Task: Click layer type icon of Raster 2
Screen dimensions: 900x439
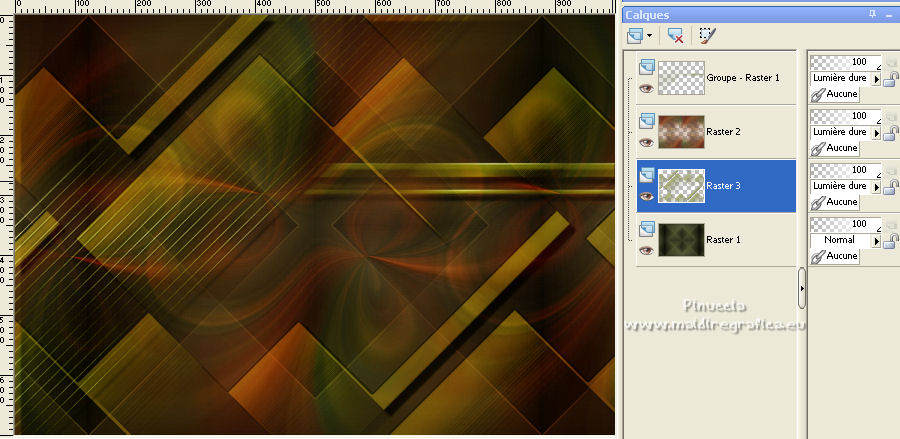Action: tap(647, 121)
